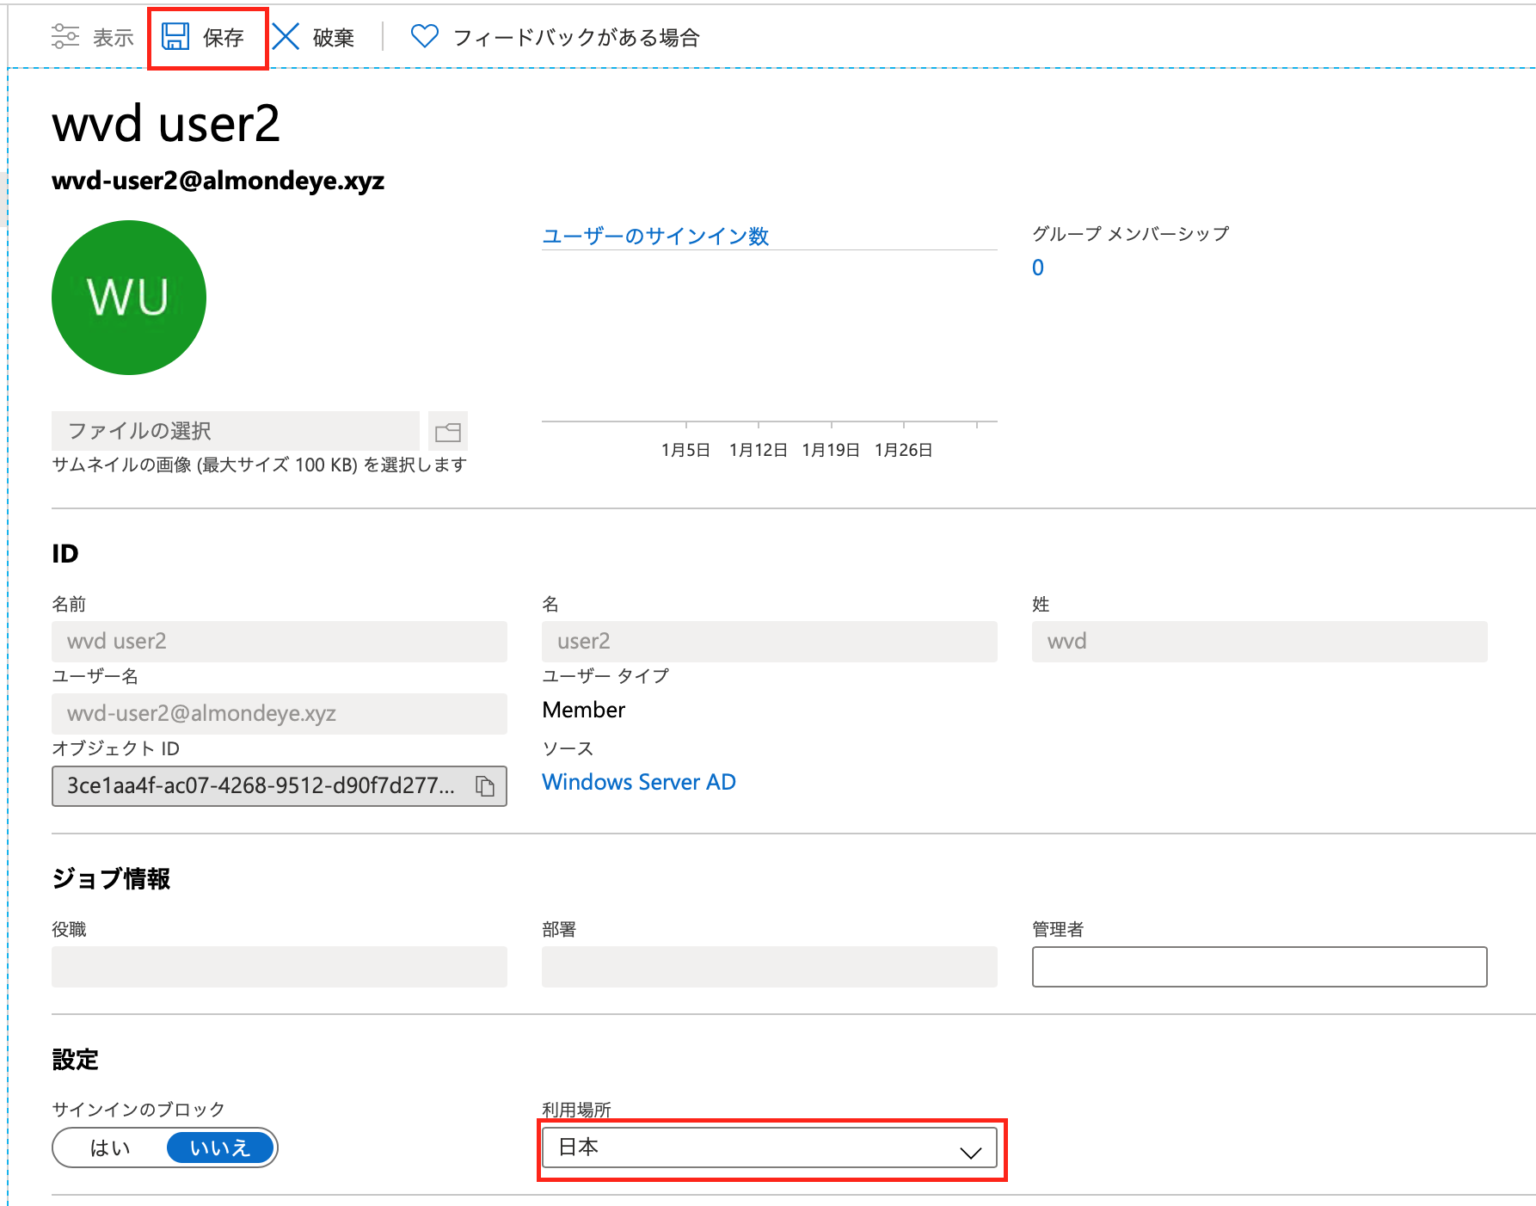Image resolution: width=1536 pixels, height=1206 pixels.
Task: Click the オブジェクトID text field
Action: 260,786
